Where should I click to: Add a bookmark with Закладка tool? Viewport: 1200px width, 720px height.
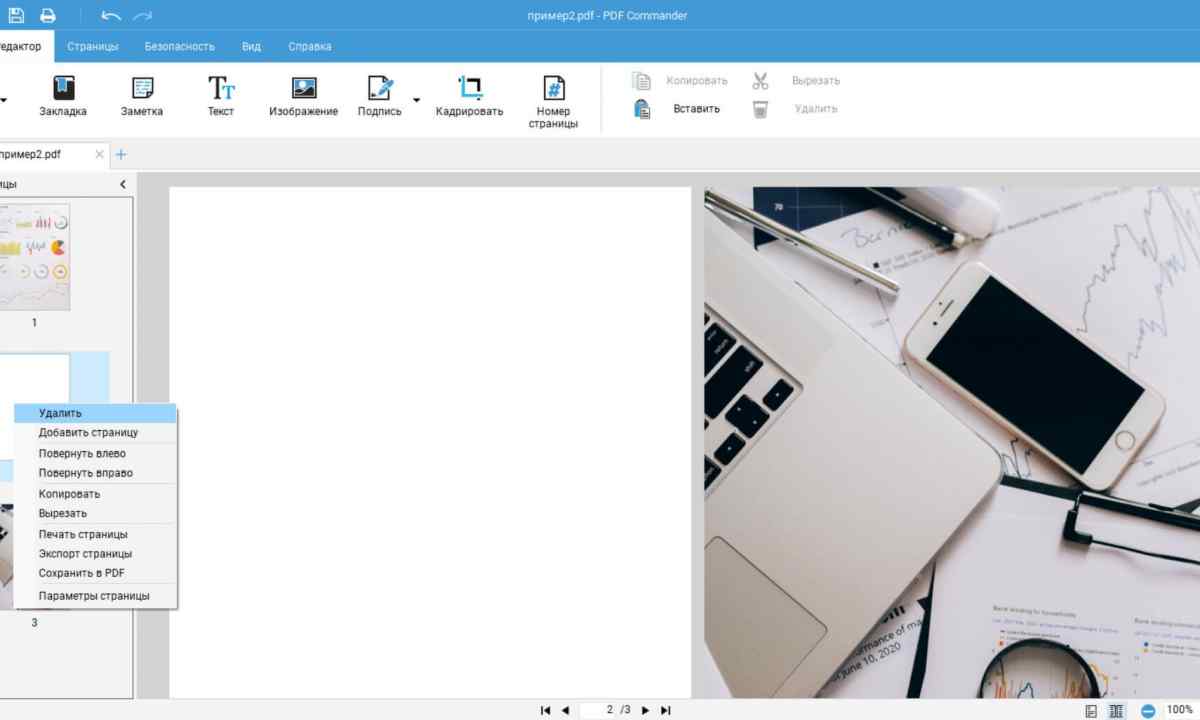[63, 96]
